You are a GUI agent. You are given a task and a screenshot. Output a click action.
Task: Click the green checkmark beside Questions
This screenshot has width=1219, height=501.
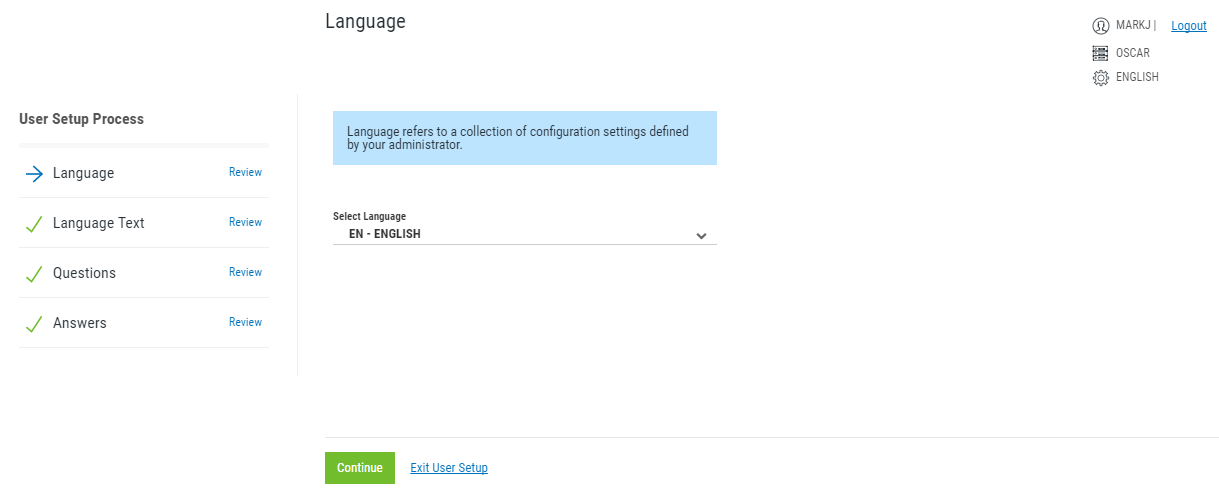(34, 274)
